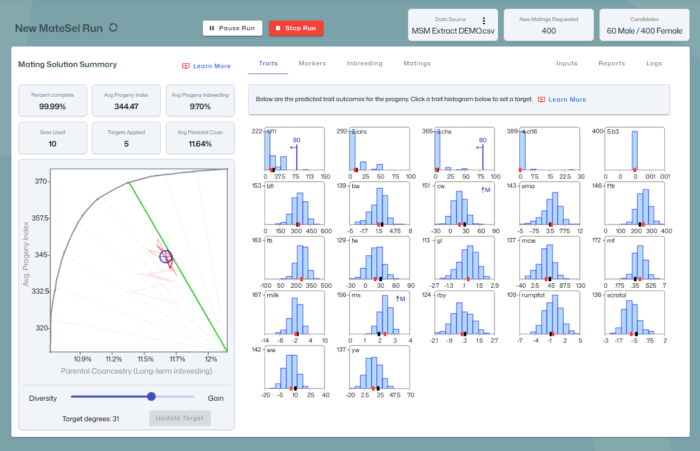View the Logs tab
This screenshot has width=700, height=451.
click(x=653, y=63)
